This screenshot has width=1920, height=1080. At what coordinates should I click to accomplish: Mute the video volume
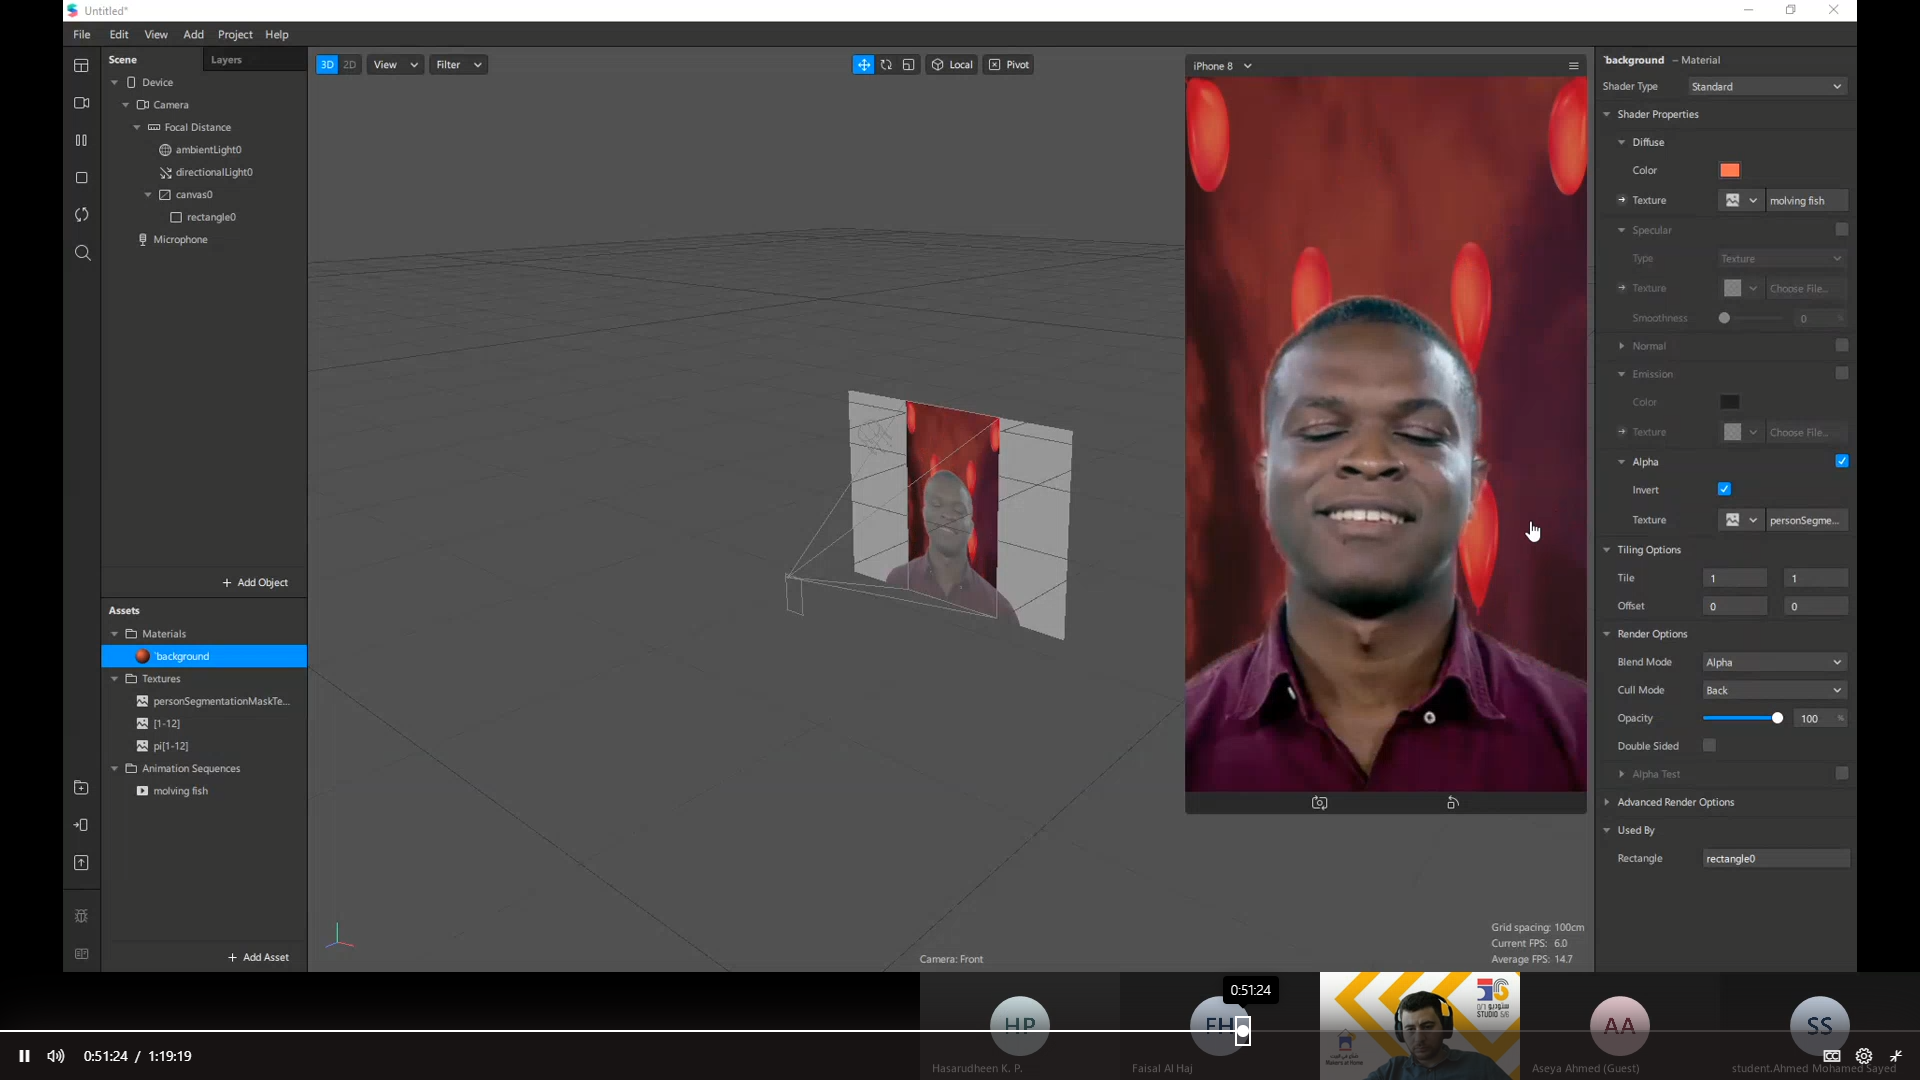pos(56,1056)
